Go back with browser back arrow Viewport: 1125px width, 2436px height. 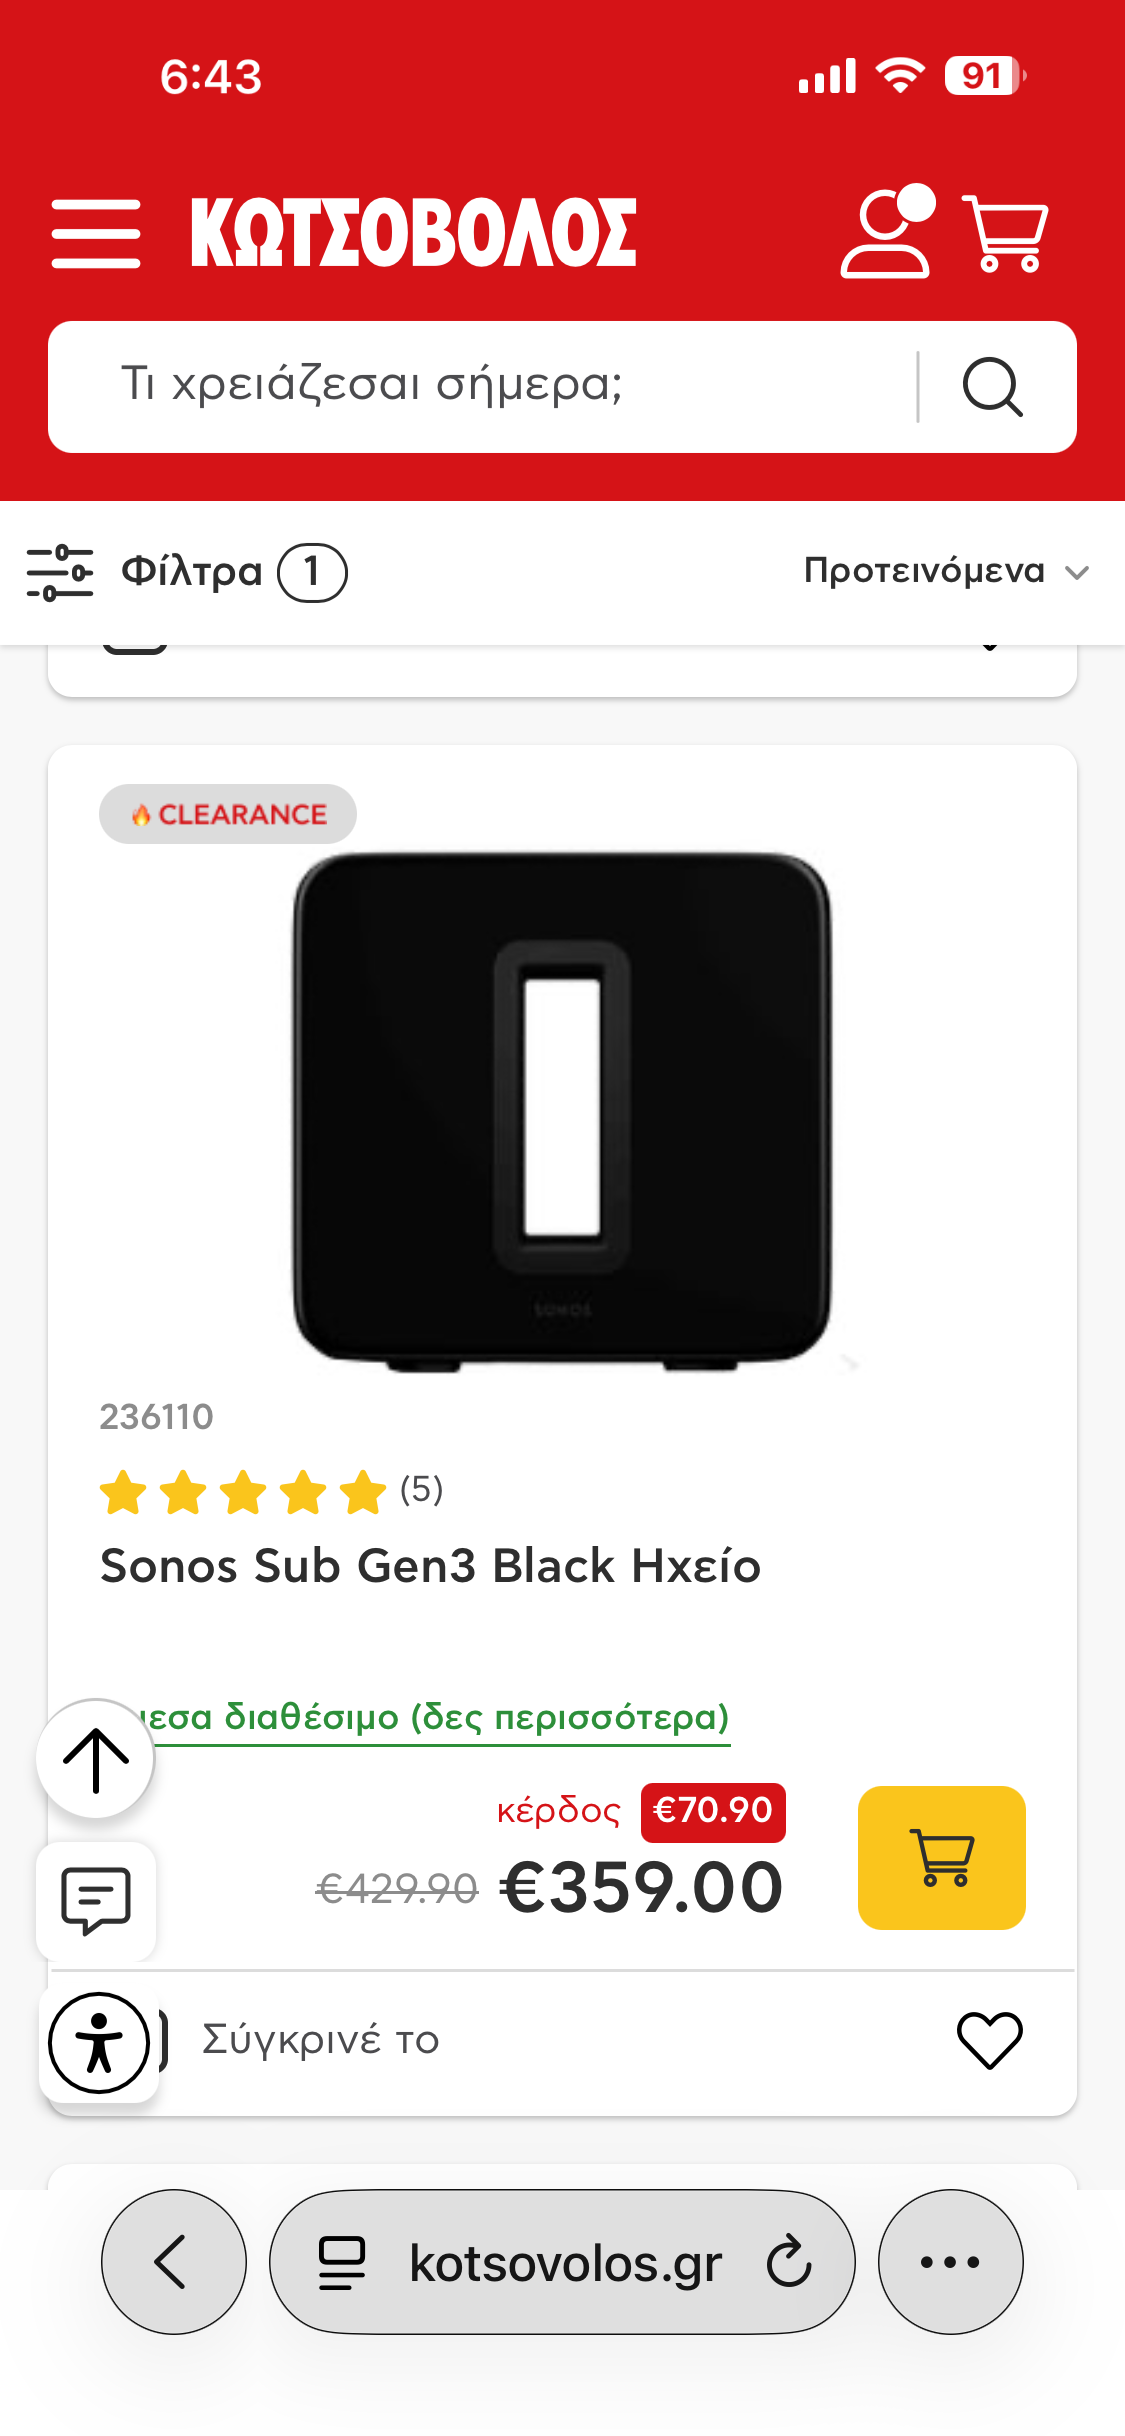173,2262
